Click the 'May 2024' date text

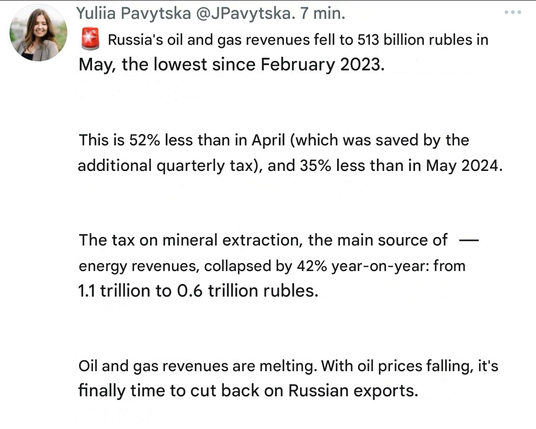(464, 166)
